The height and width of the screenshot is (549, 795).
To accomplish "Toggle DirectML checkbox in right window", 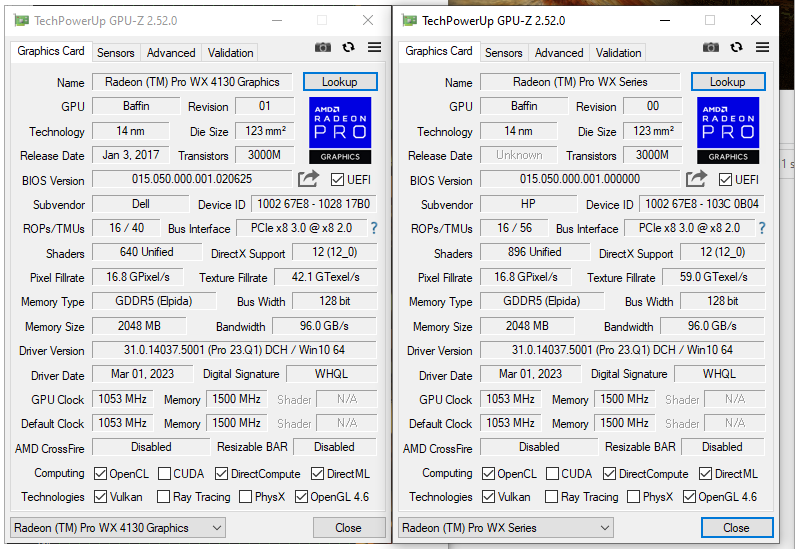I will point(705,473).
